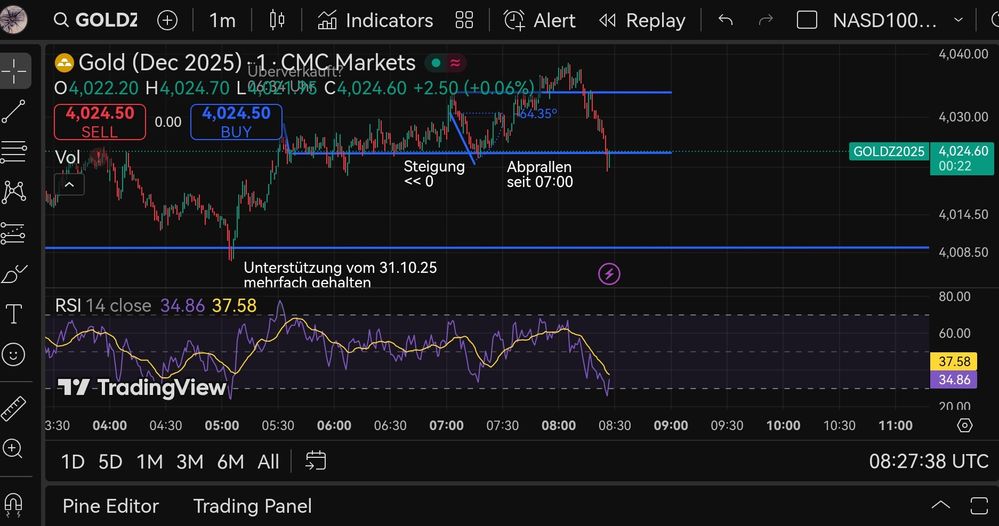Open the Indicators dialog
999x526 pixels.
375,20
